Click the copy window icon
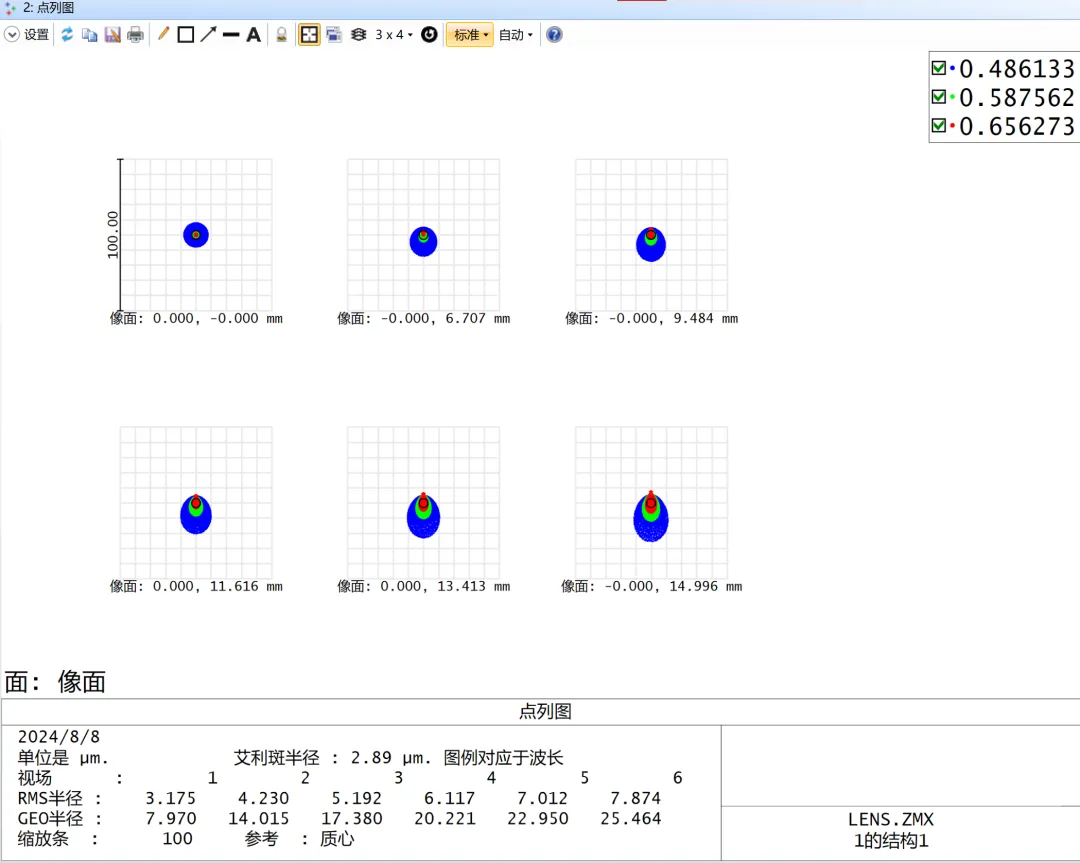 pyautogui.click(x=89, y=35)
